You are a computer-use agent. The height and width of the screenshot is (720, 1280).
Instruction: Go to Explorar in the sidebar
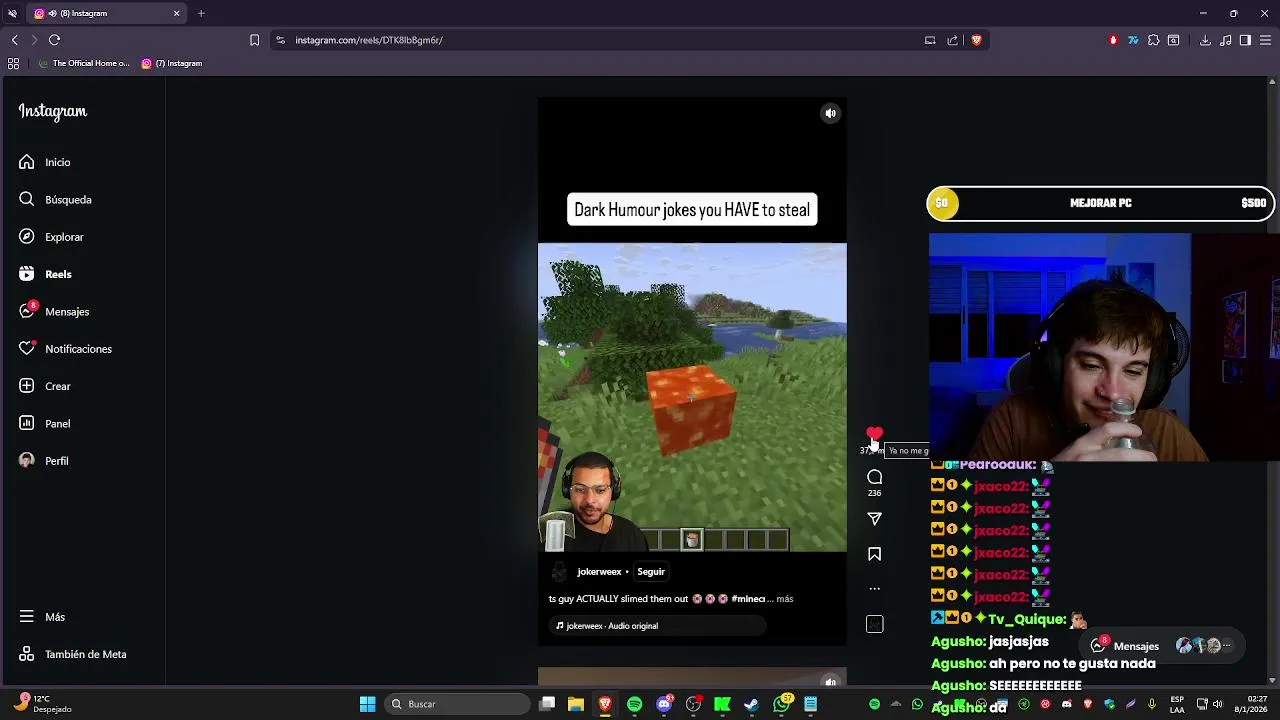pos(51,237)
